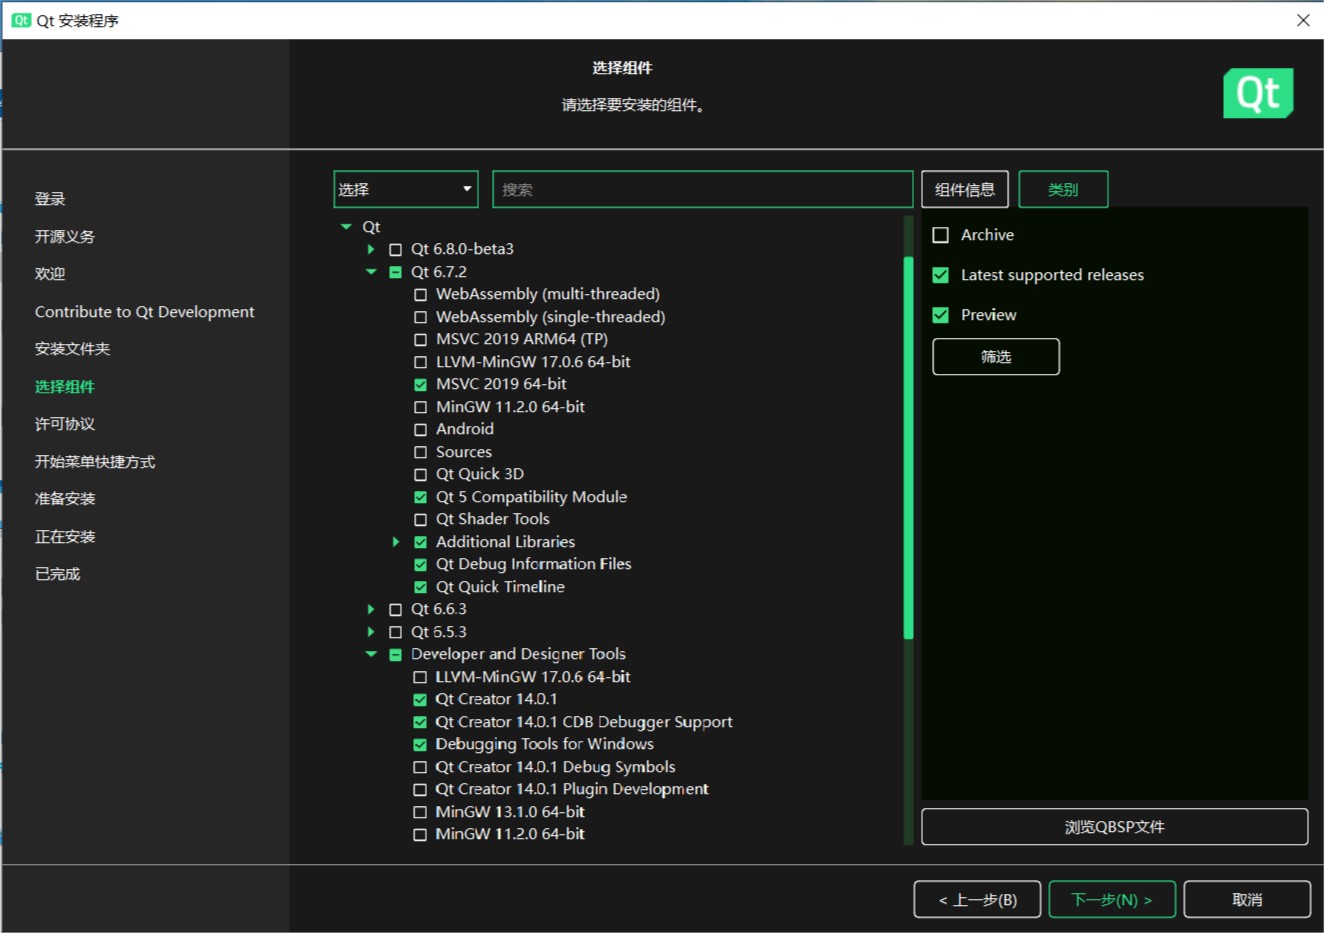Expand the Additional Libraries node
The height and width of the screenshot is (933, 1324).
(x=396, y=542)
